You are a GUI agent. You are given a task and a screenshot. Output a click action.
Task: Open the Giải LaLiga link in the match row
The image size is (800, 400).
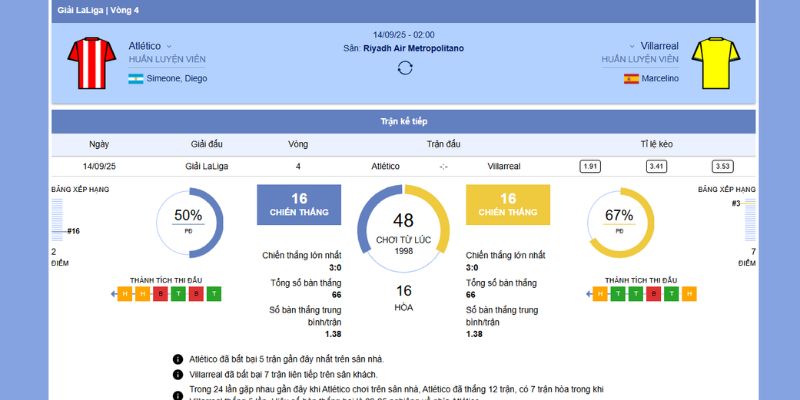tap(206, 166)
